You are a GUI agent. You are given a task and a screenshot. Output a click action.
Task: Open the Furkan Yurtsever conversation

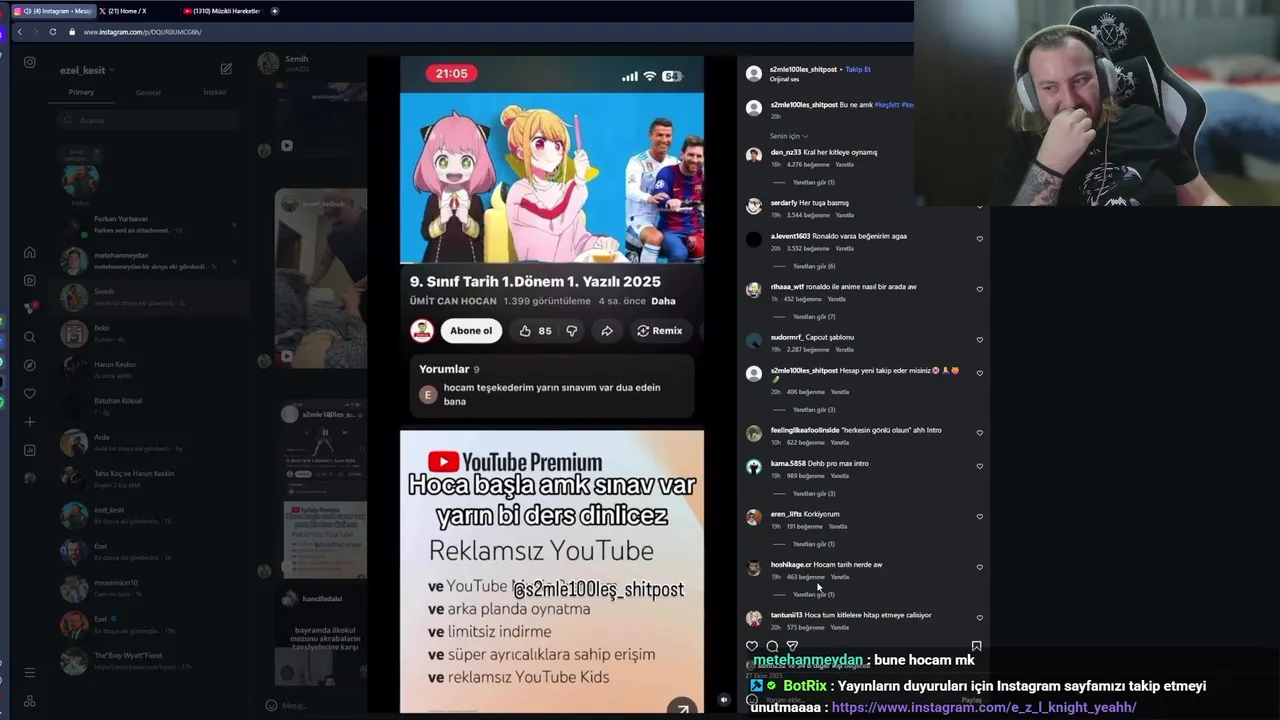[x=148, y=224]
